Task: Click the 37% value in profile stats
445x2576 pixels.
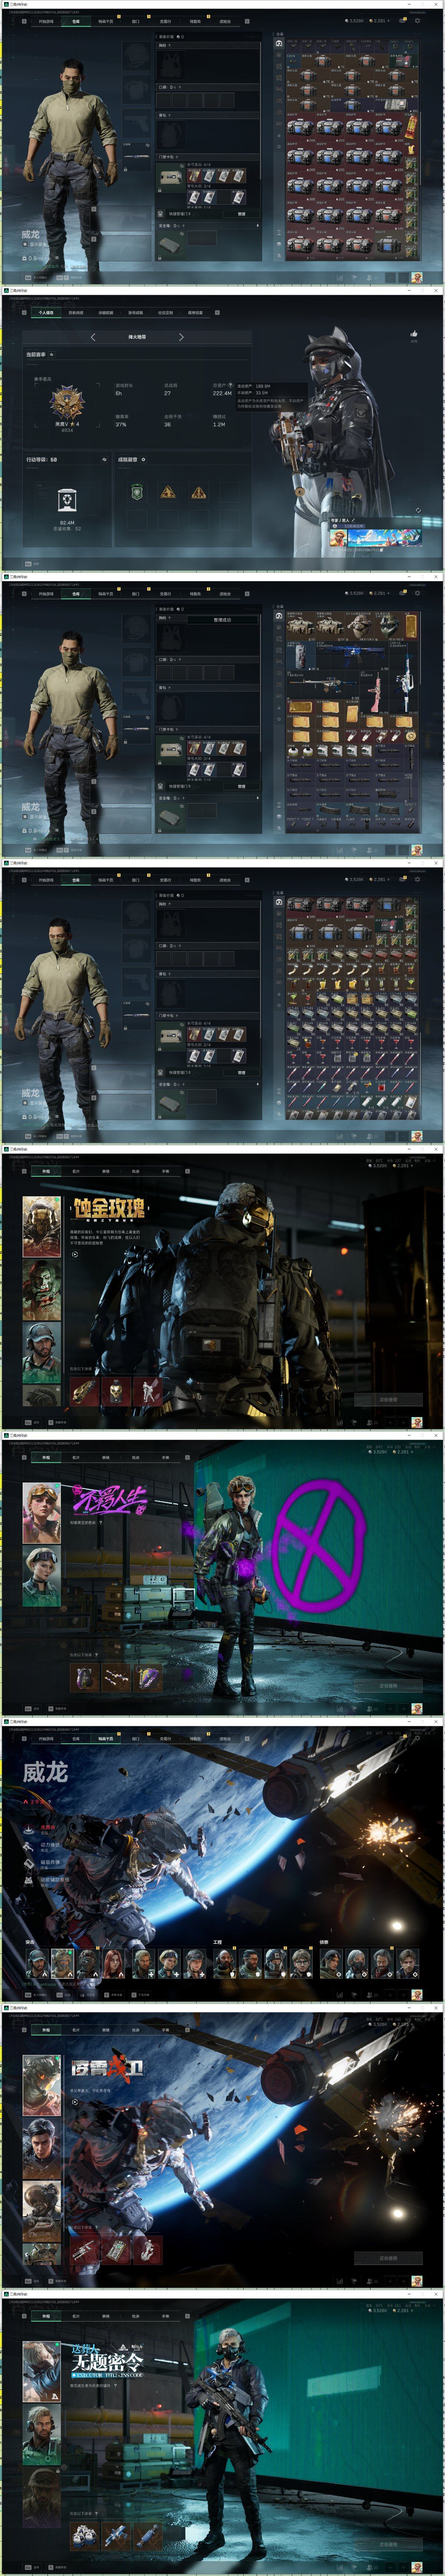Action: pos(121,424)
